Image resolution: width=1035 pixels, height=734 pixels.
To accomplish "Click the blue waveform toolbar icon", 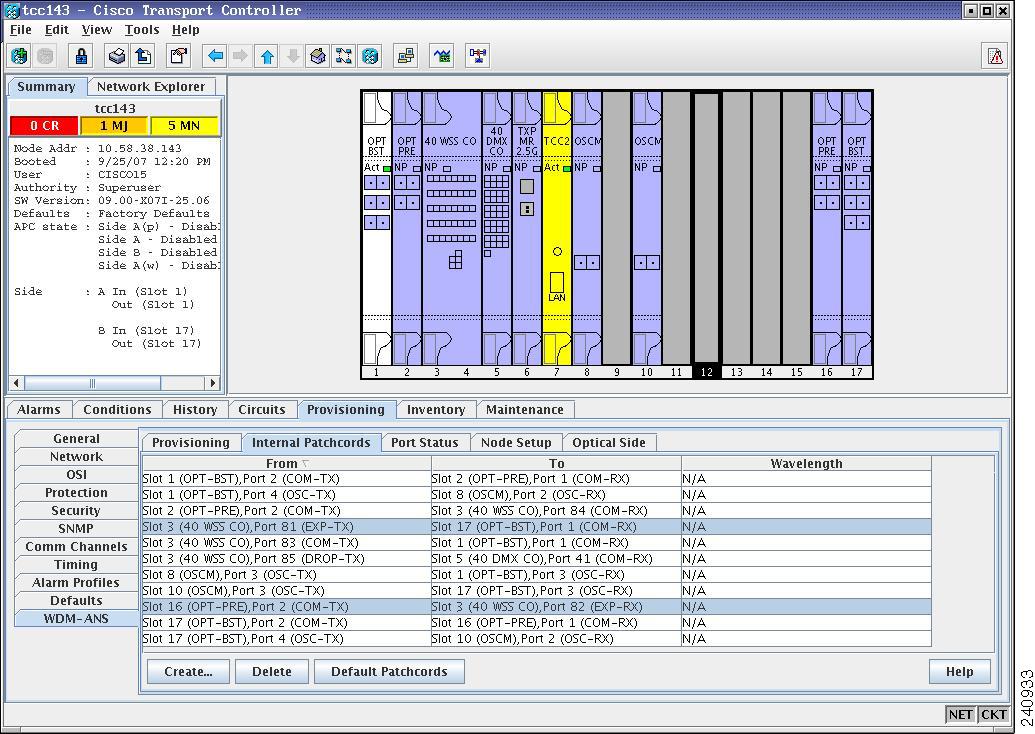I will tap(442, 56).
